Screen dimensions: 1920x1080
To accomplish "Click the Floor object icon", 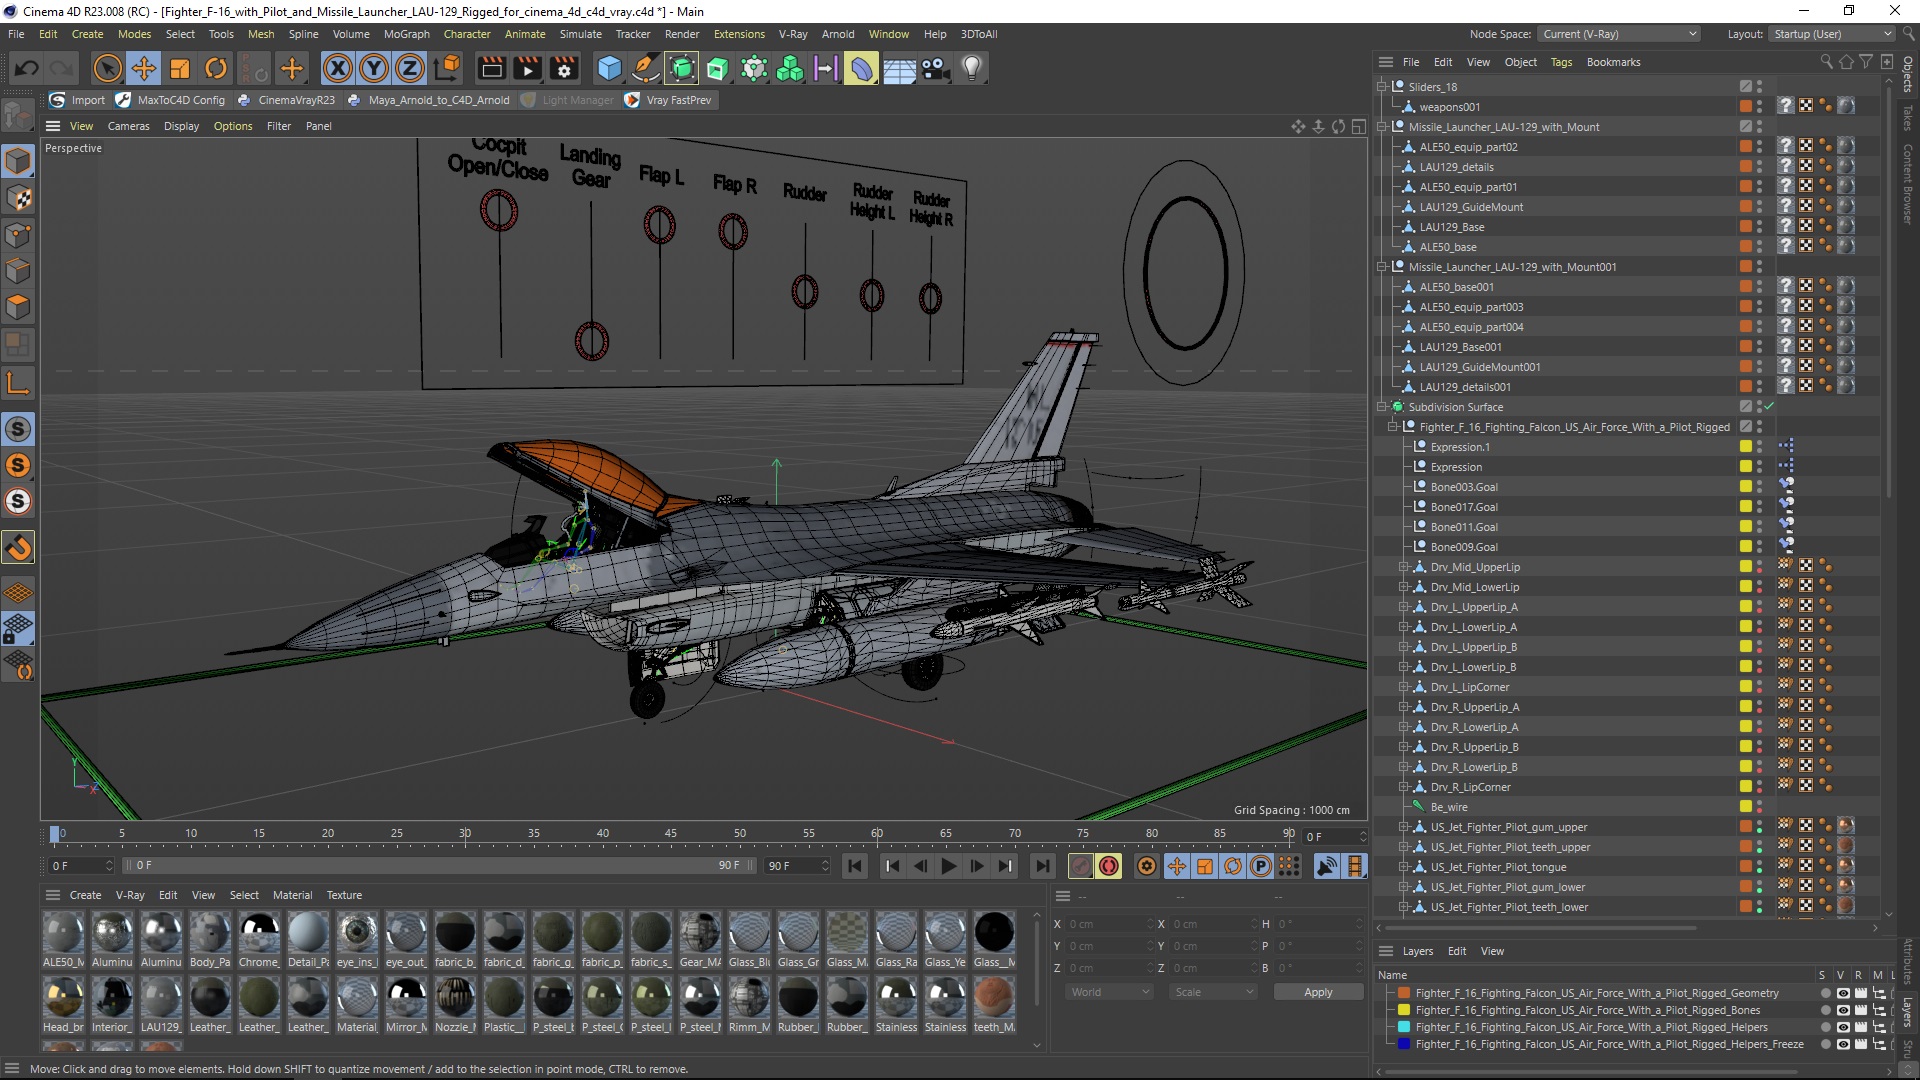I will coord(899,68).
